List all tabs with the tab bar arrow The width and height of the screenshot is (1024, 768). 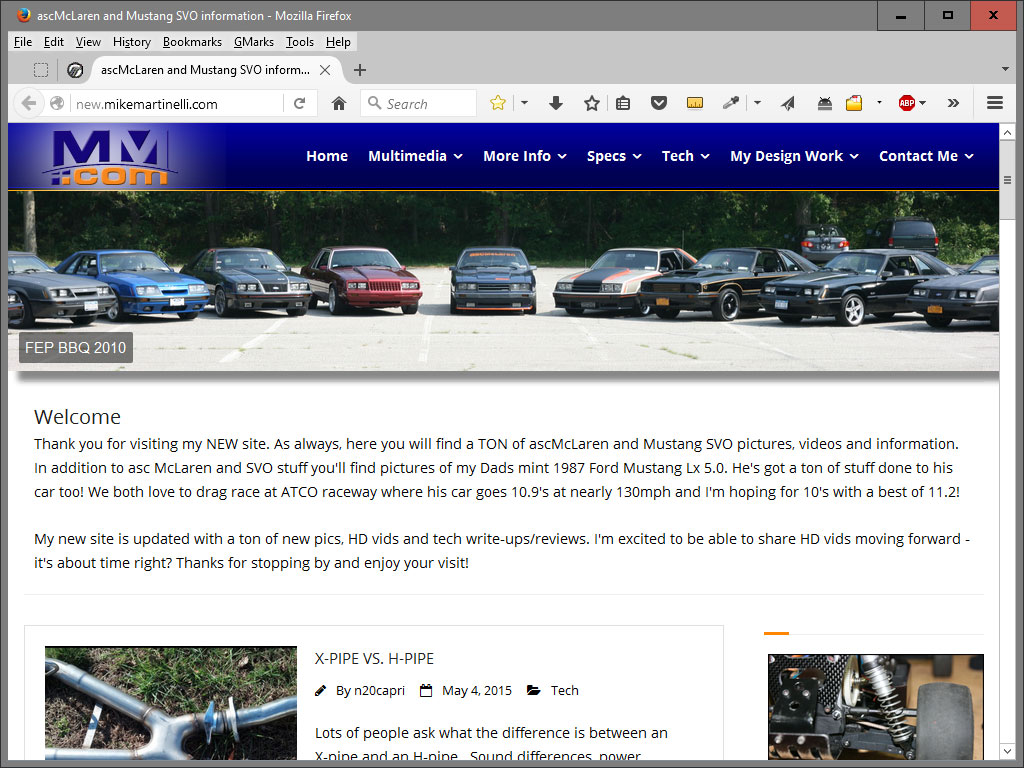coord(1006,69)
